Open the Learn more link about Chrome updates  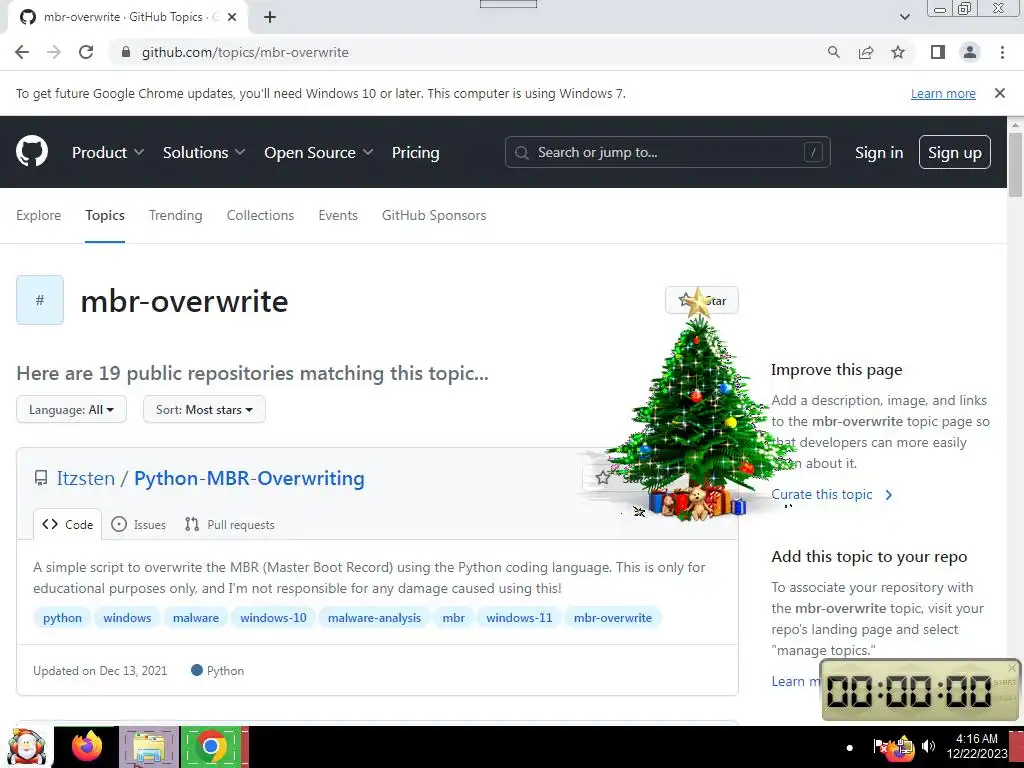(x=943, y=93)
